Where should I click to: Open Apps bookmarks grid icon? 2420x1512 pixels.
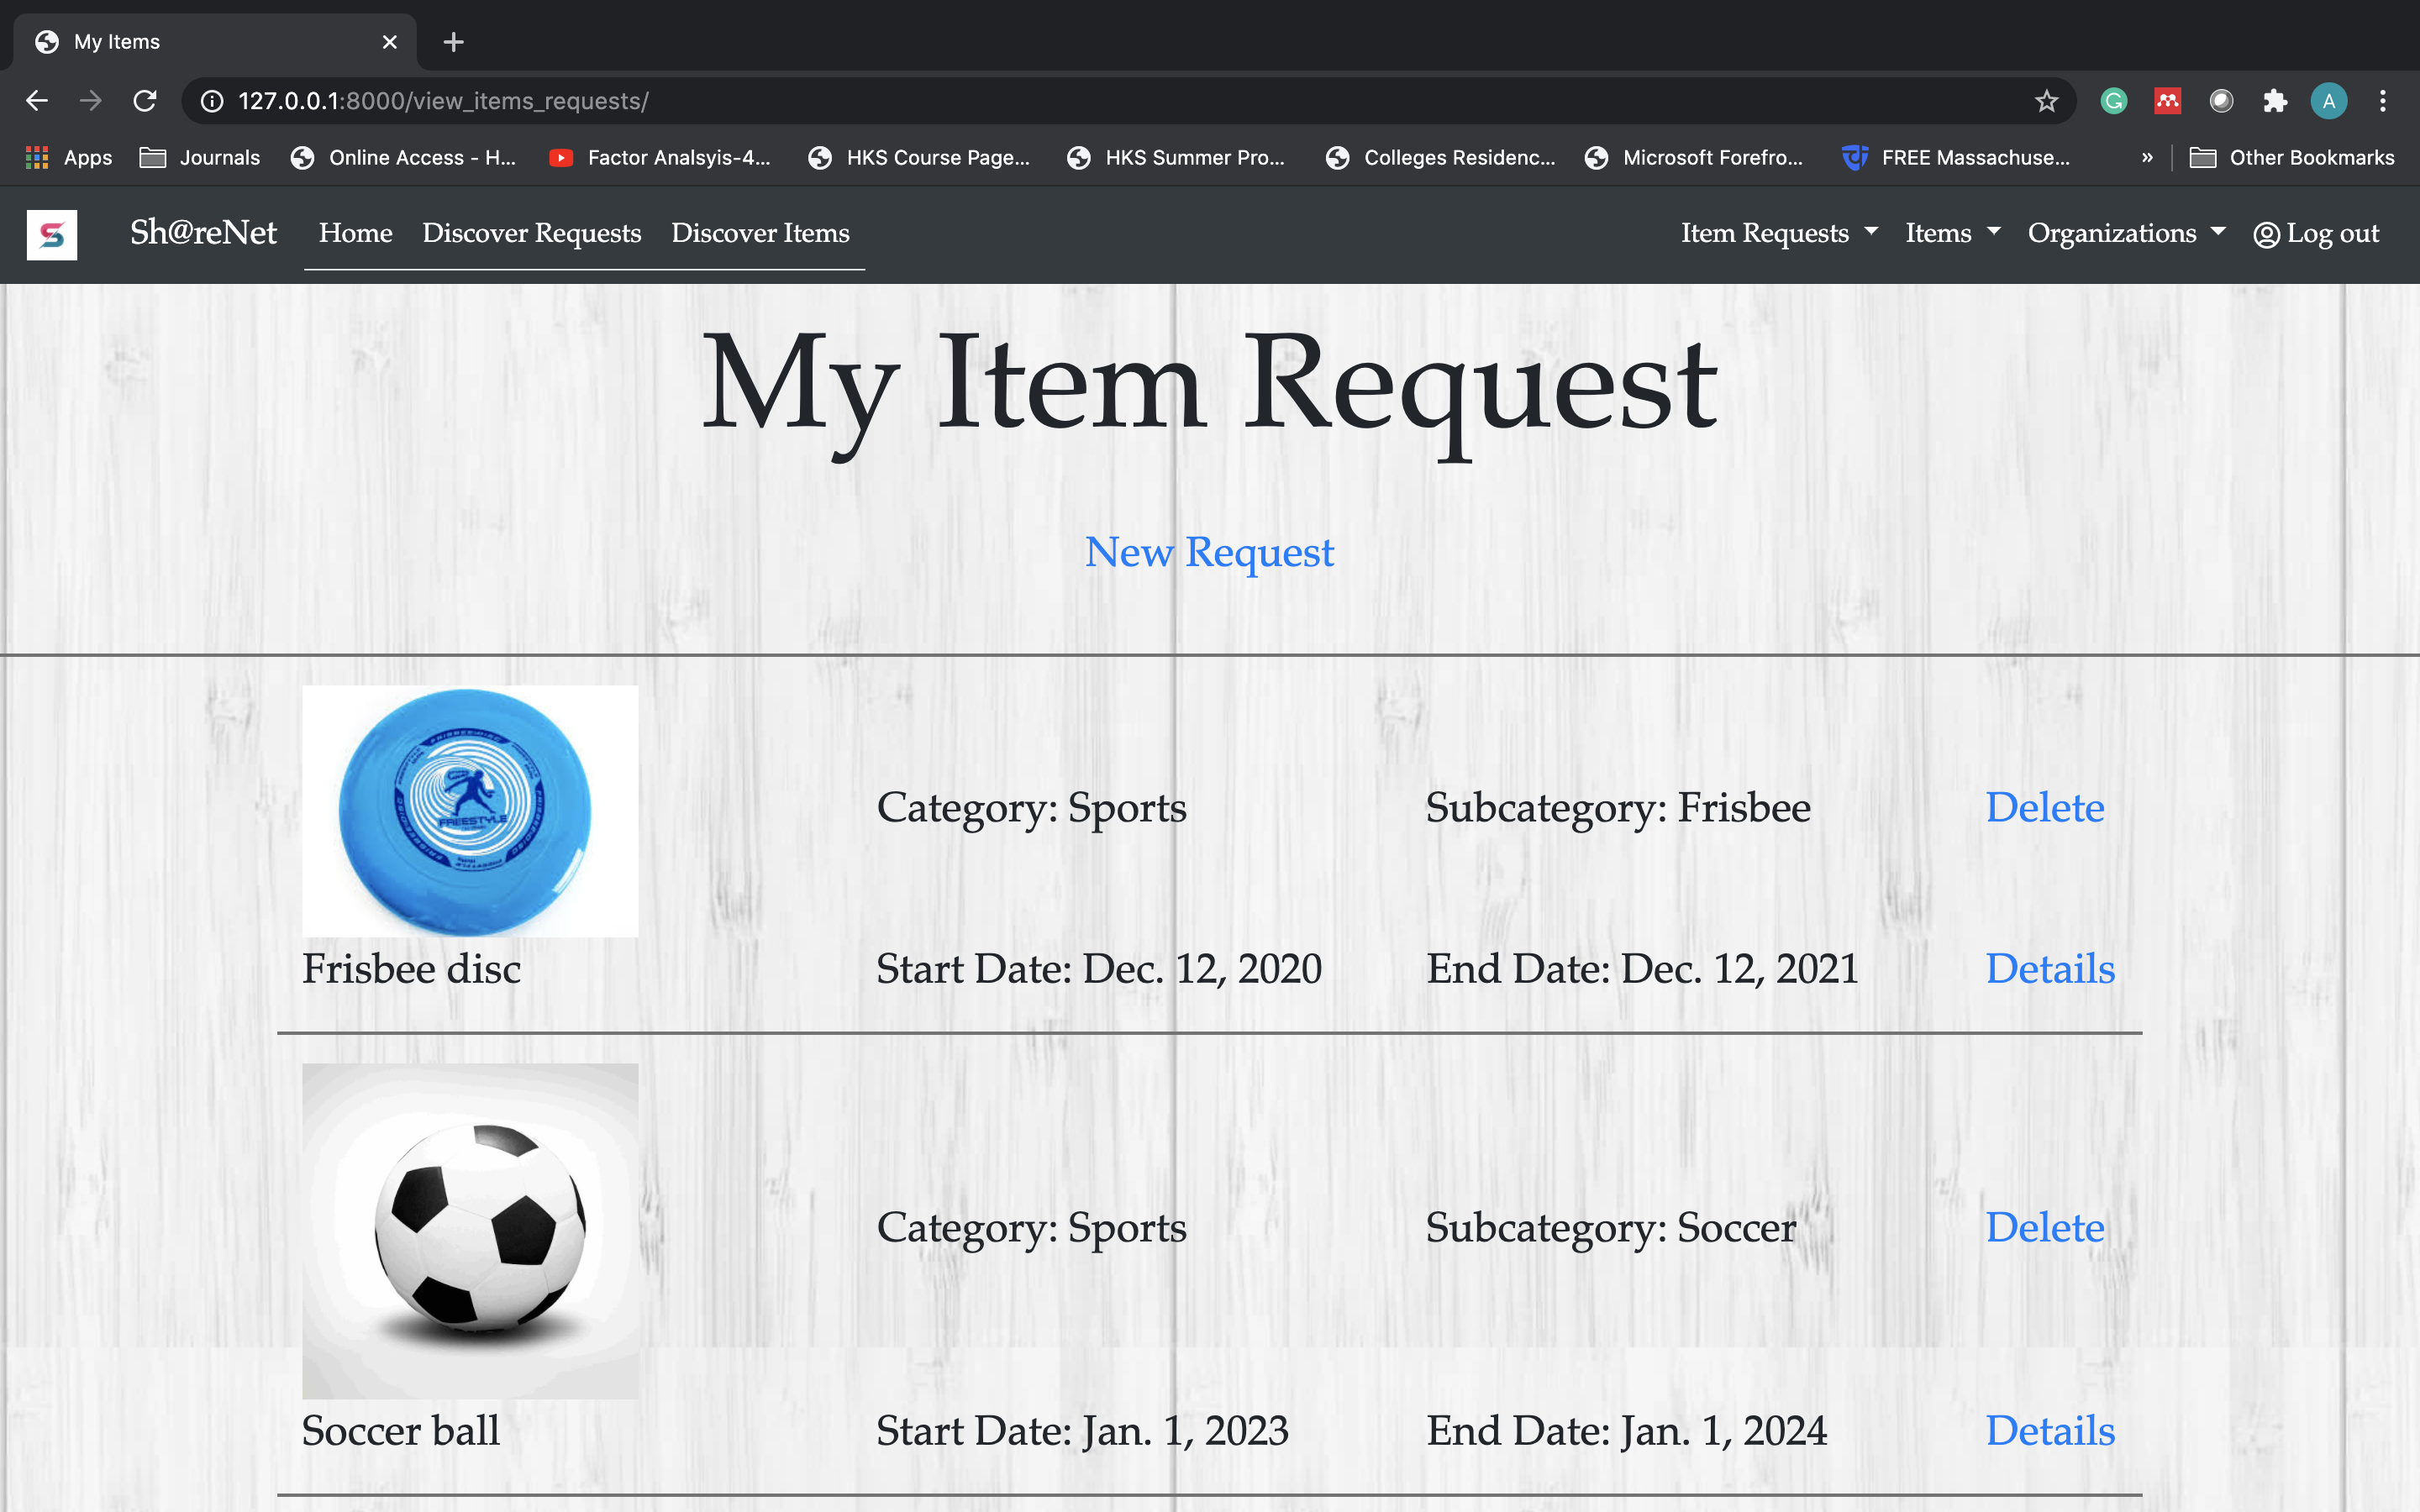coord(37,157)
